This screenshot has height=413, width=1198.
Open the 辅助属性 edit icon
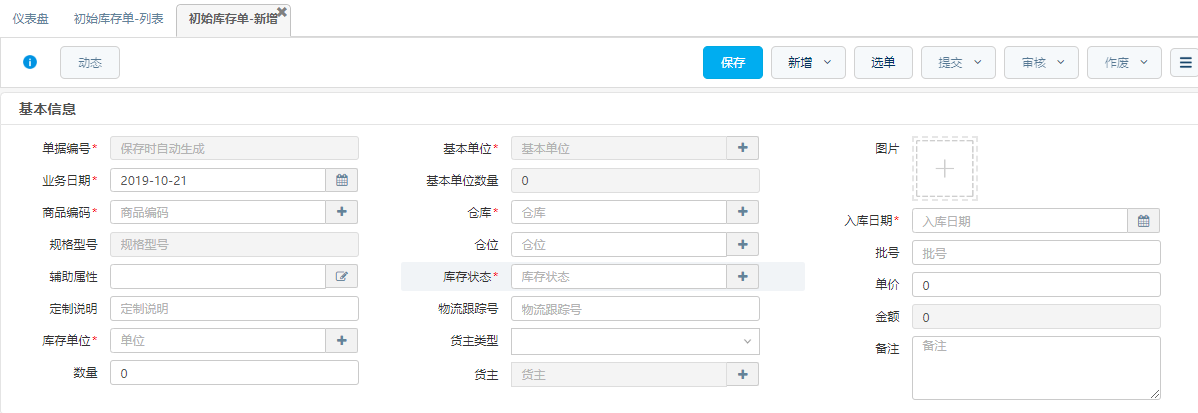tap(342, 276)
